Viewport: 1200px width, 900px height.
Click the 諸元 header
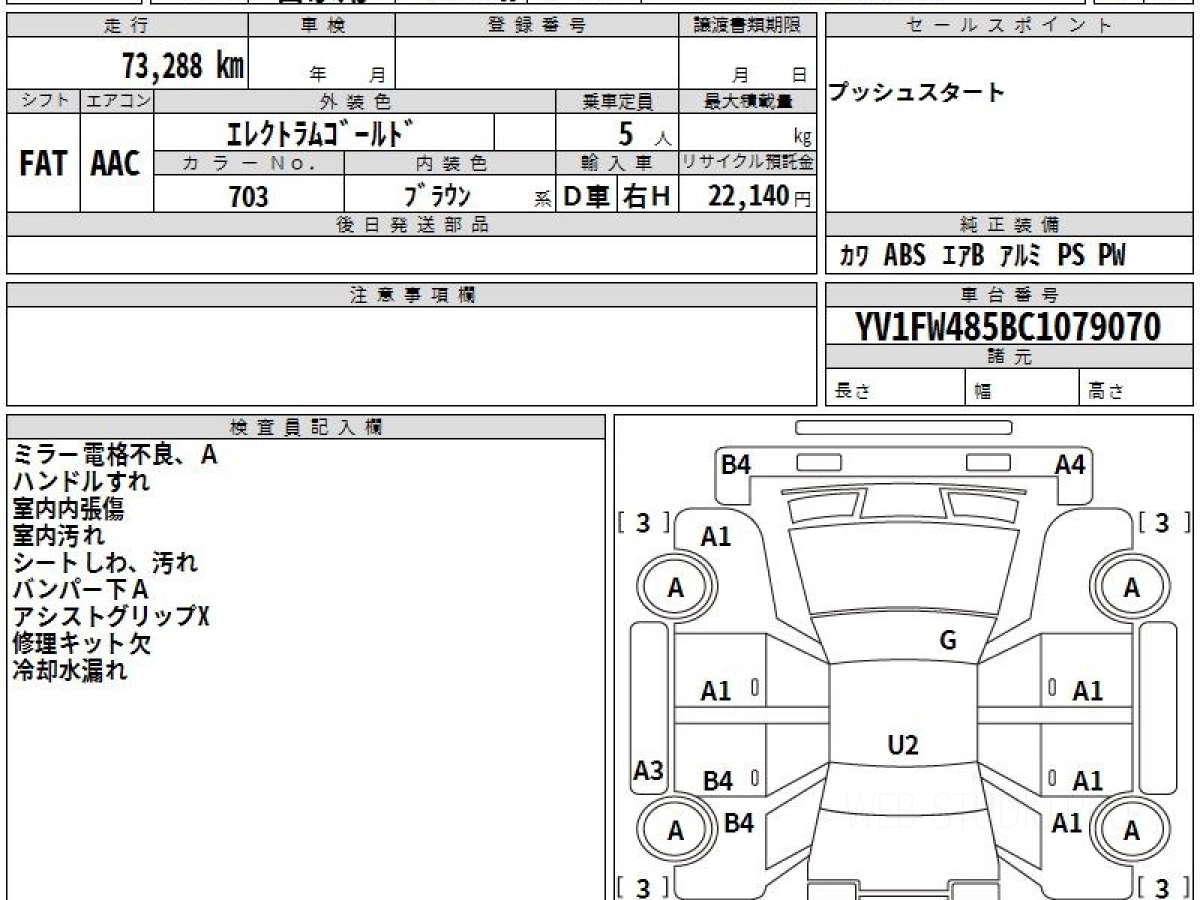tap(1009, 357)
